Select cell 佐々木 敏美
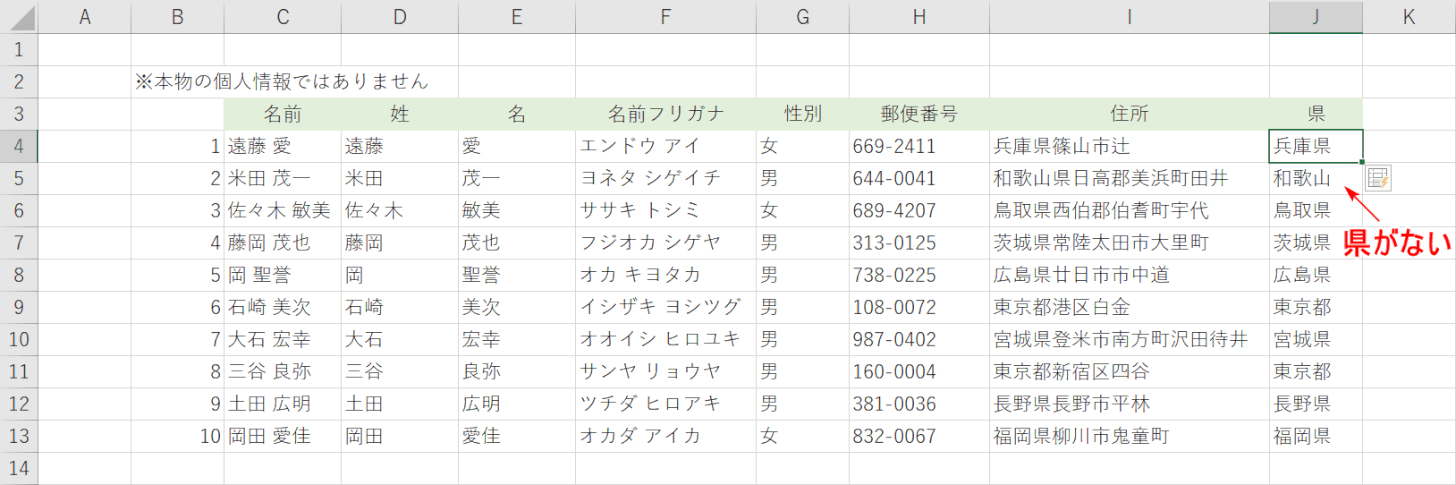This screenshot has height=485, width=1456. tap(282, 211)
